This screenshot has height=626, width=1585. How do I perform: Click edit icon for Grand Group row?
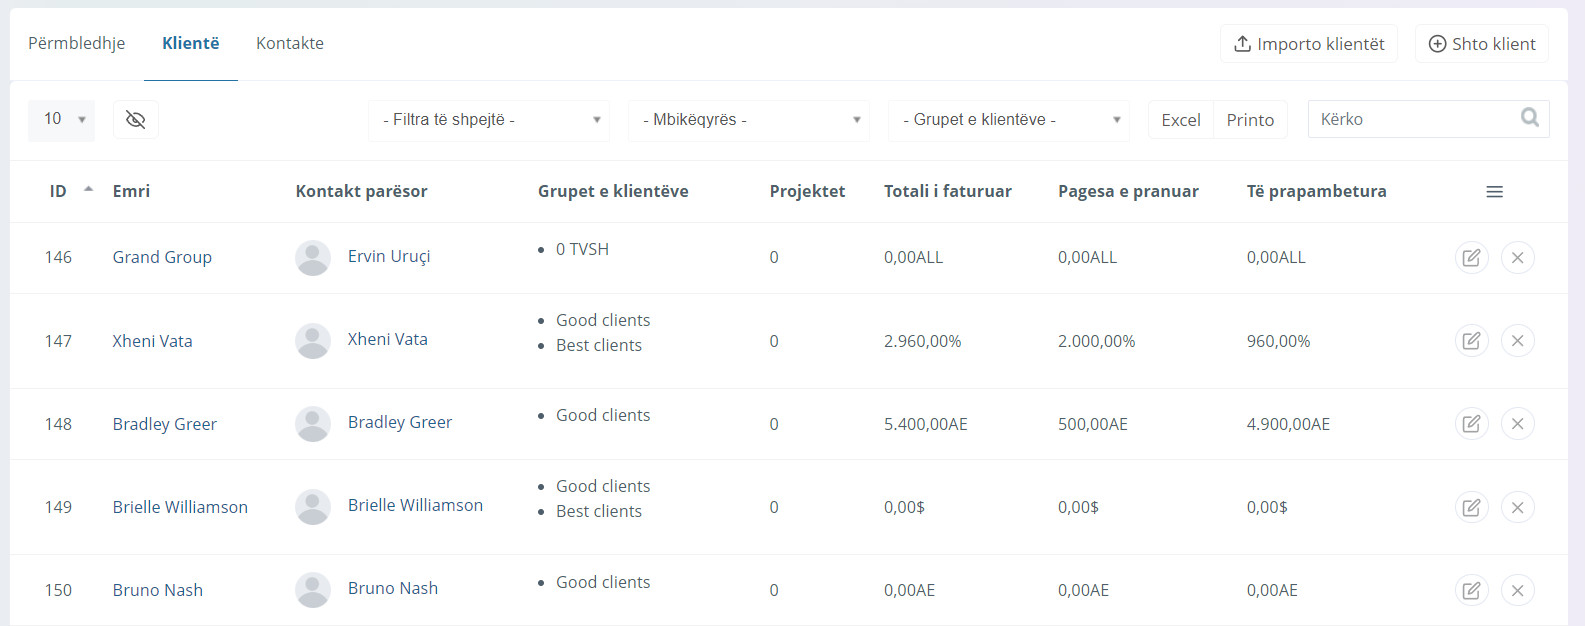1471,258
